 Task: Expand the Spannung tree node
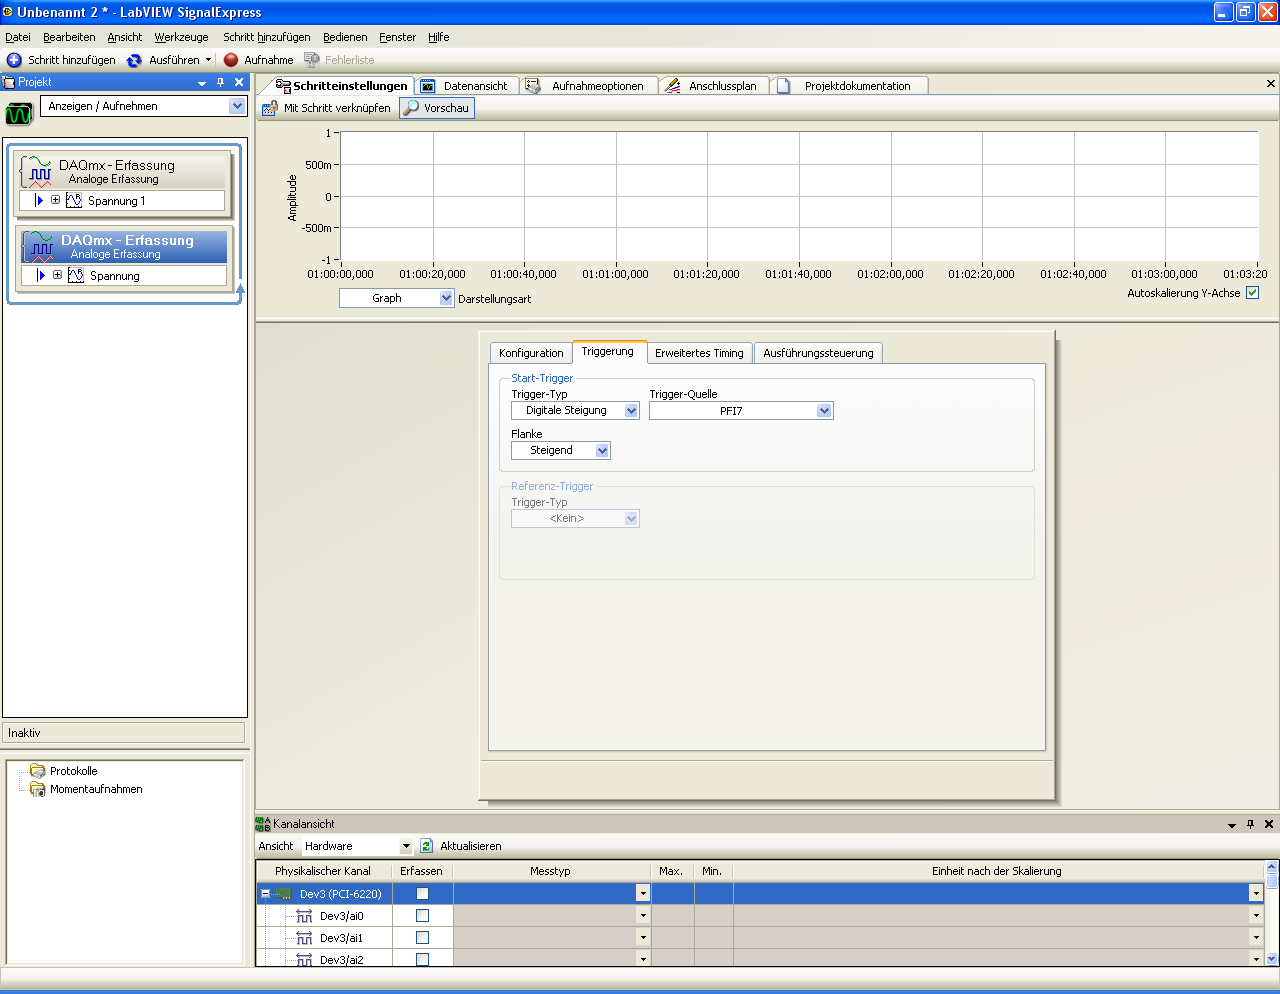[x=58, y=276]
